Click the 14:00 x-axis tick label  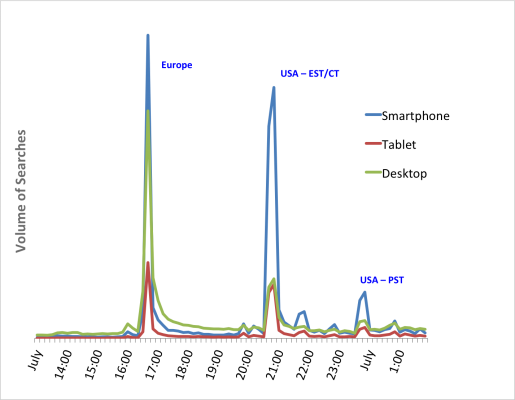click(x=63, y=364)
